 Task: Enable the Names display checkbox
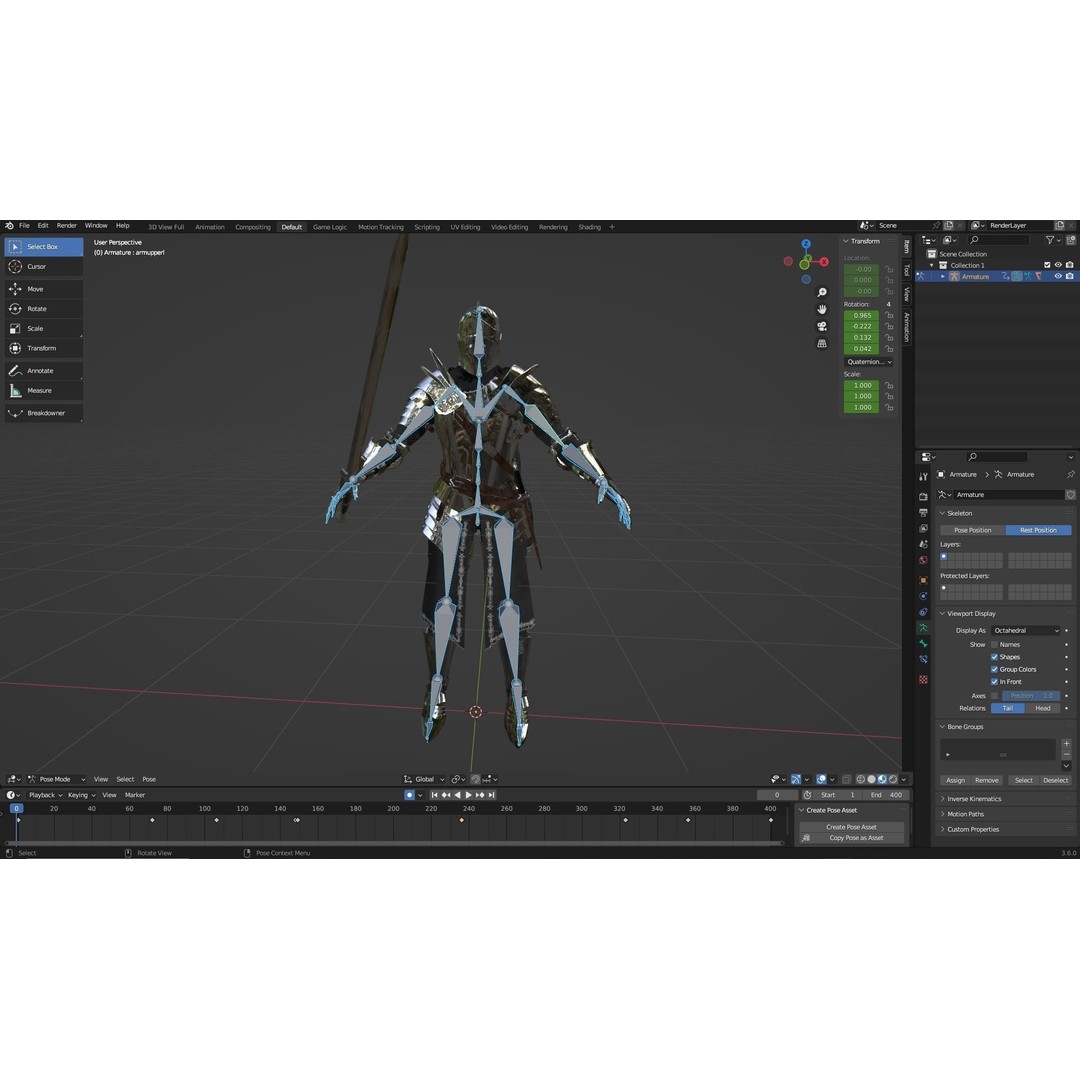pos(995,645)
